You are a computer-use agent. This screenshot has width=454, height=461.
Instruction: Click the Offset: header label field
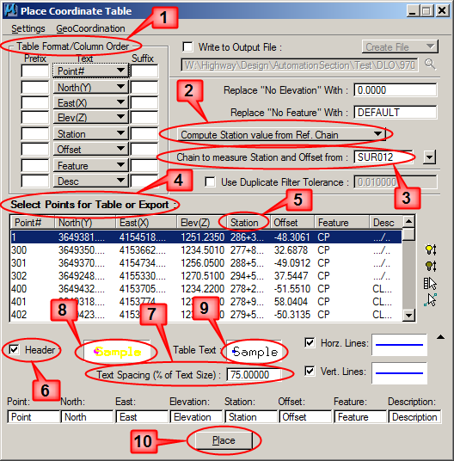[305, 417]
